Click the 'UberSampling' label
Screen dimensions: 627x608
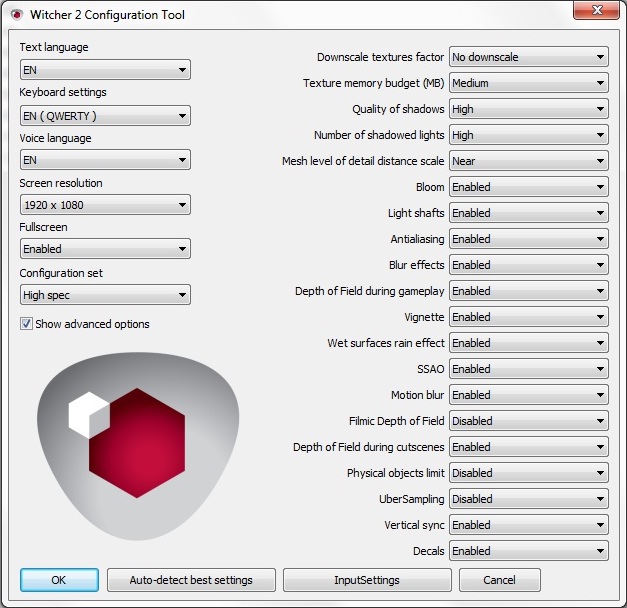click(411, 499)
